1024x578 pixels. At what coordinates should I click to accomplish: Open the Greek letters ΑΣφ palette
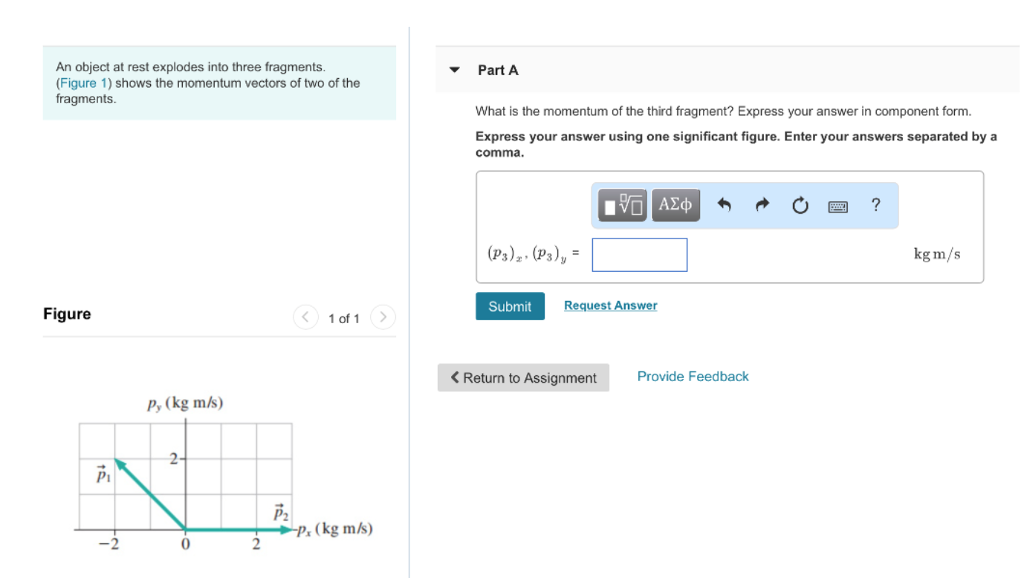pos(675,205)
